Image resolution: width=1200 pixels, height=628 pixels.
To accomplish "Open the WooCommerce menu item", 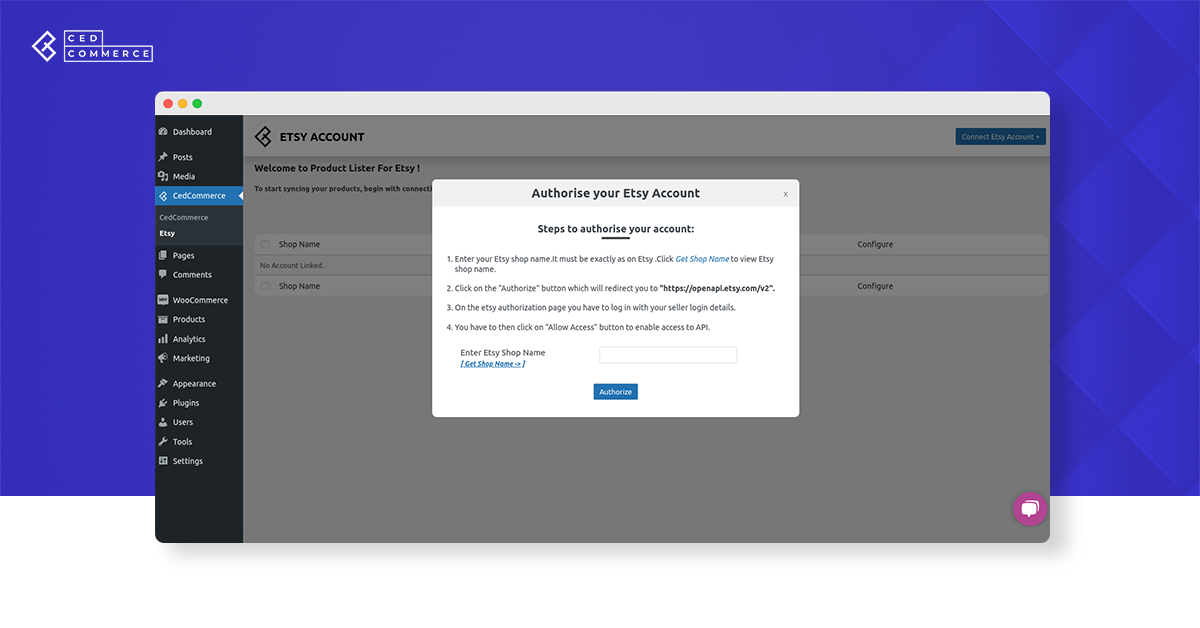I will point(199,300).
